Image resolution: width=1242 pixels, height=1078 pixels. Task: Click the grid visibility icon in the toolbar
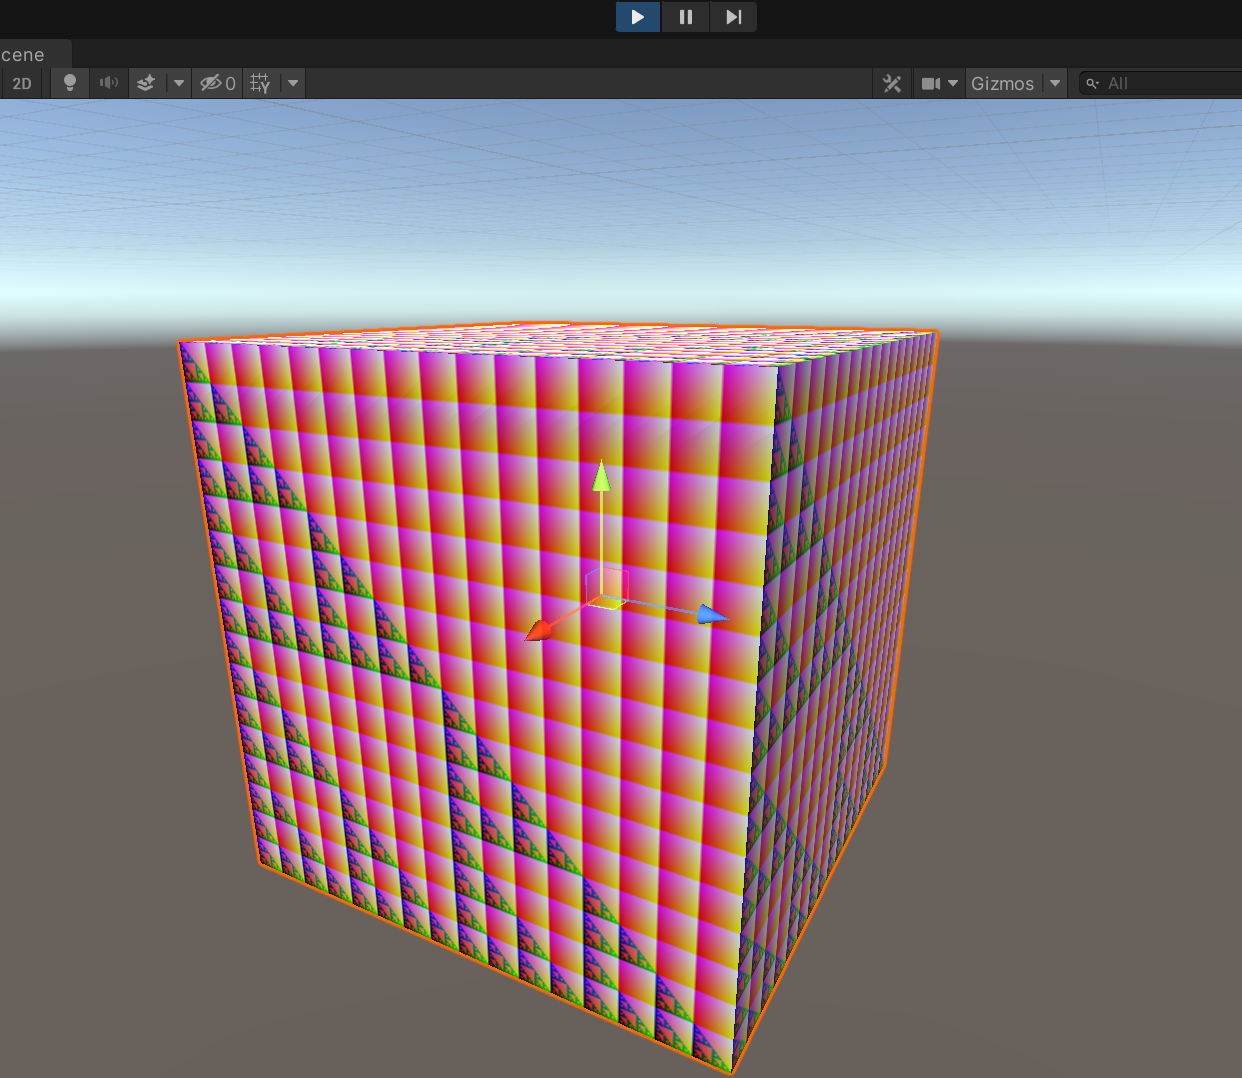(258, 83)
